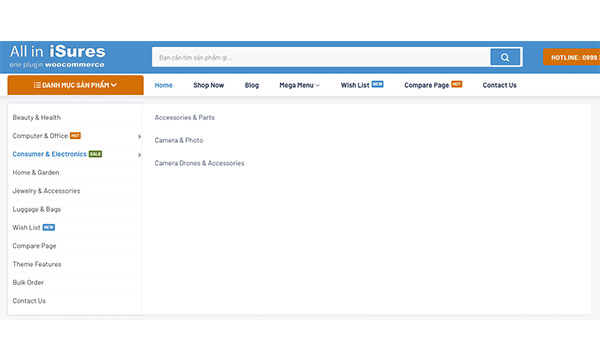The image size is (600, 360).
Task: Expand the Mega Menu chevron
Action: click(318, 85)
